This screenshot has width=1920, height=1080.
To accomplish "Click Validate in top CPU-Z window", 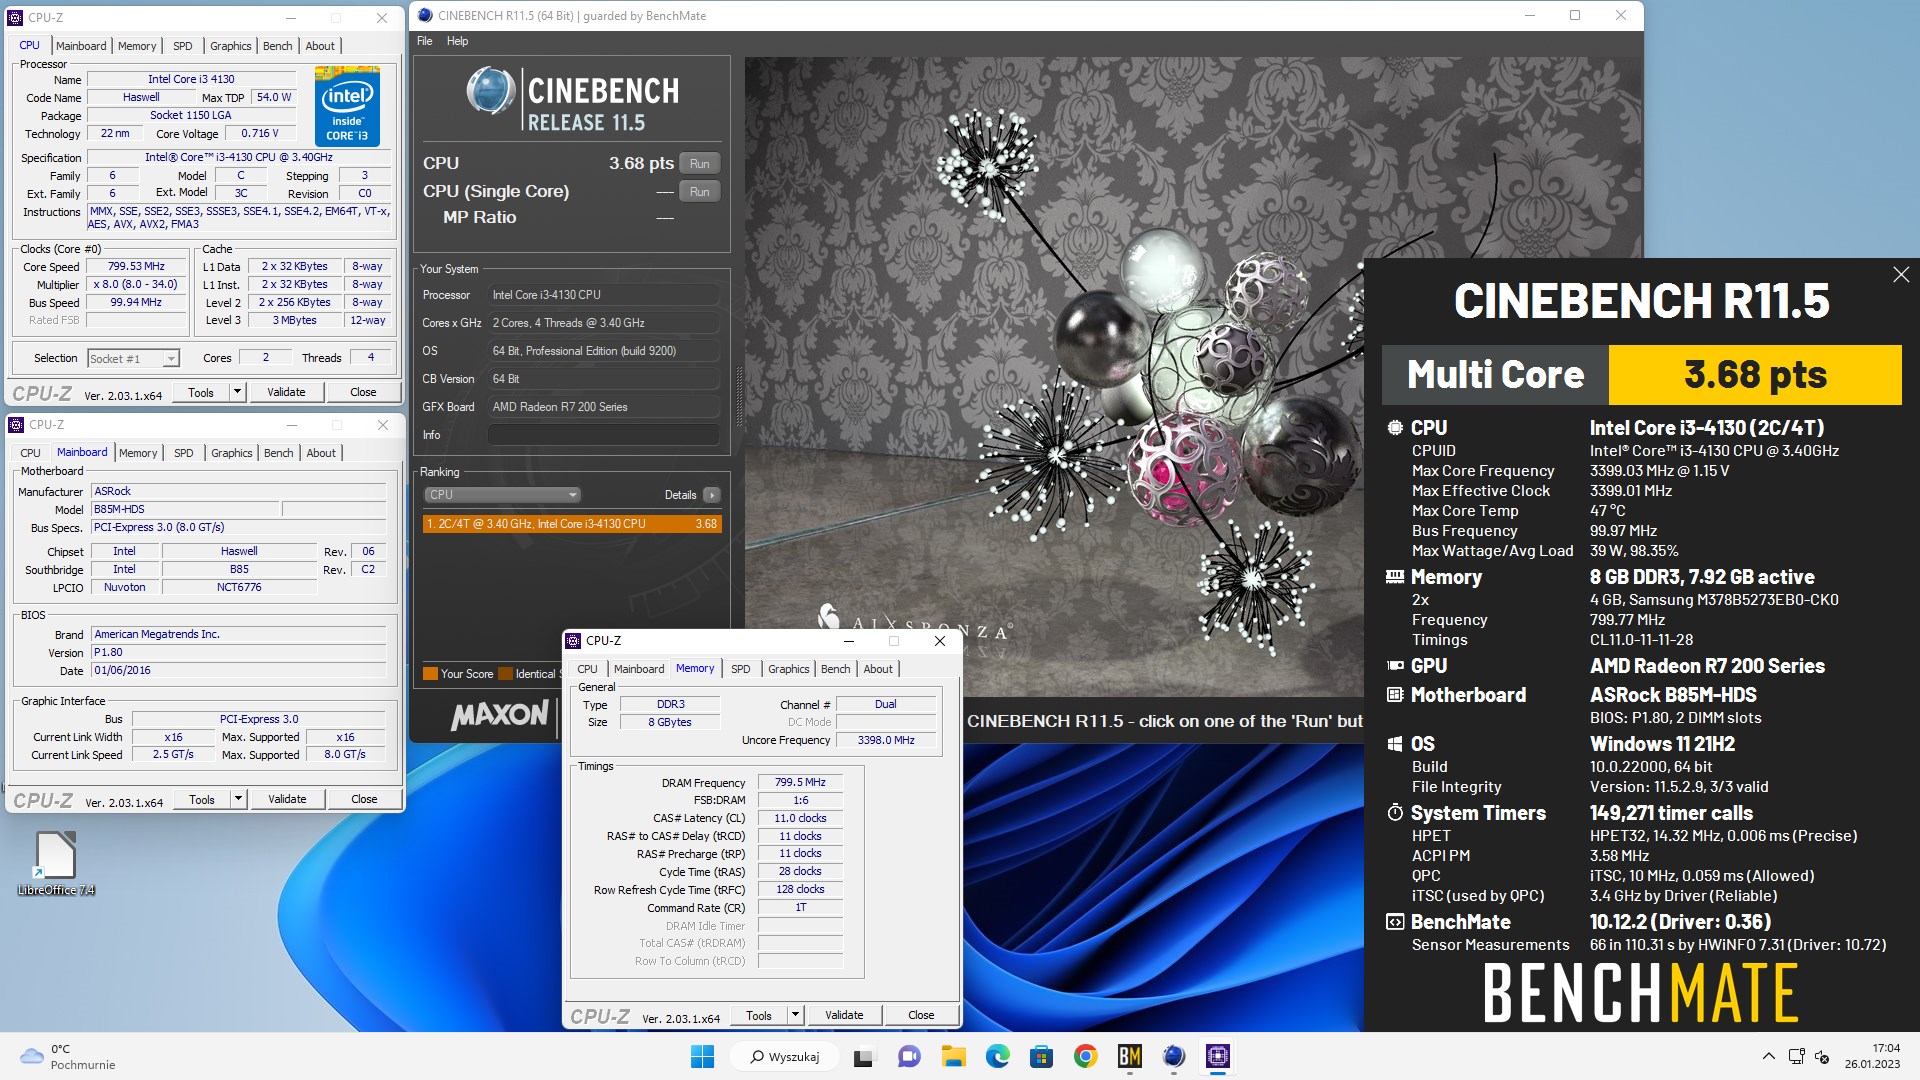I will pyautogui.click(x=286, y=392).
